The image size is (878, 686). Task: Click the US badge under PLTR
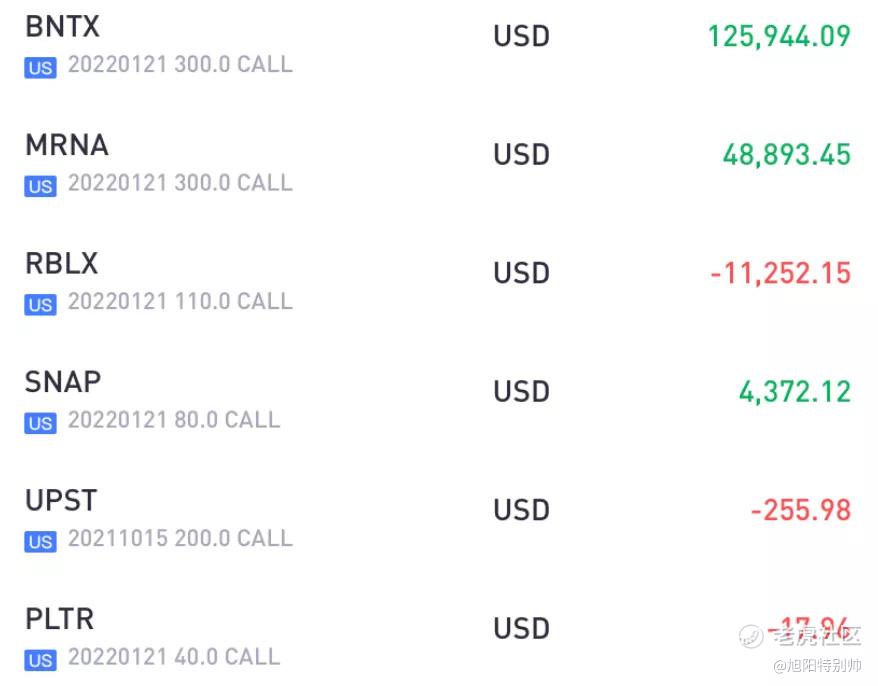[41, 660]
